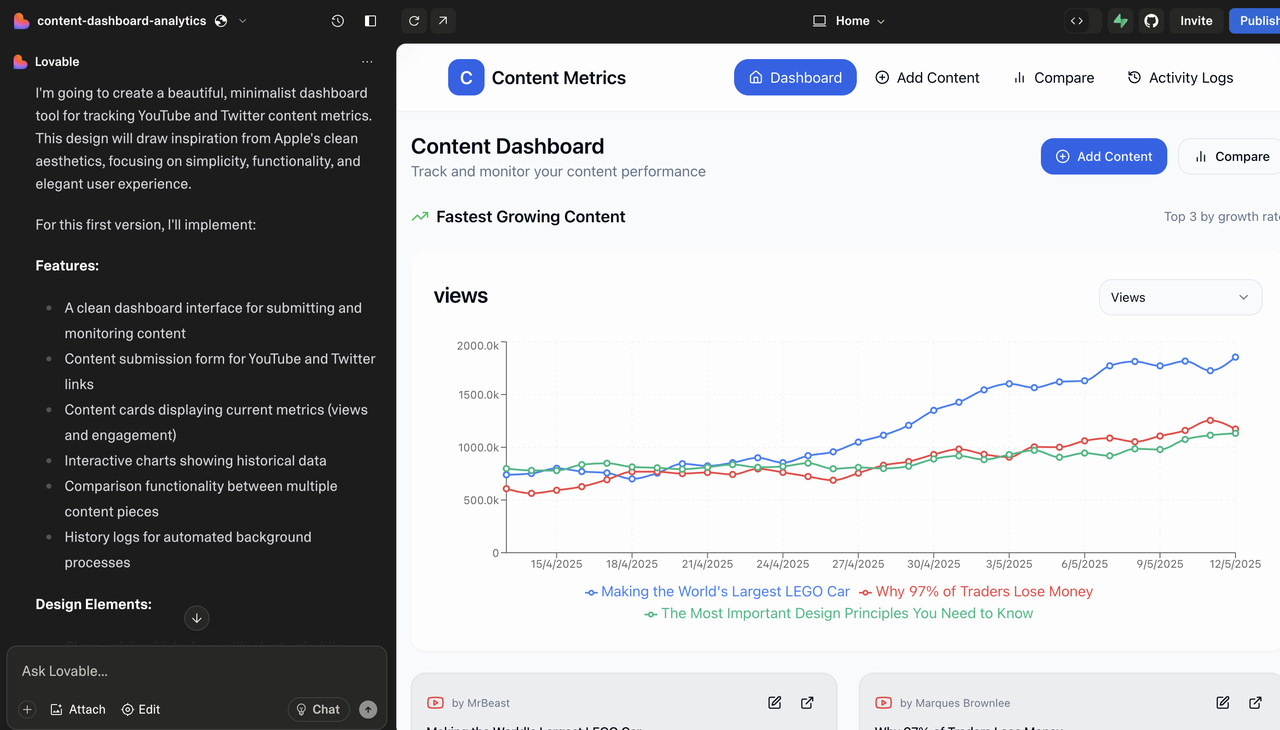1280x730 pixels.
Task: Reload the preview with refresh icon
Action: (414, 21)
